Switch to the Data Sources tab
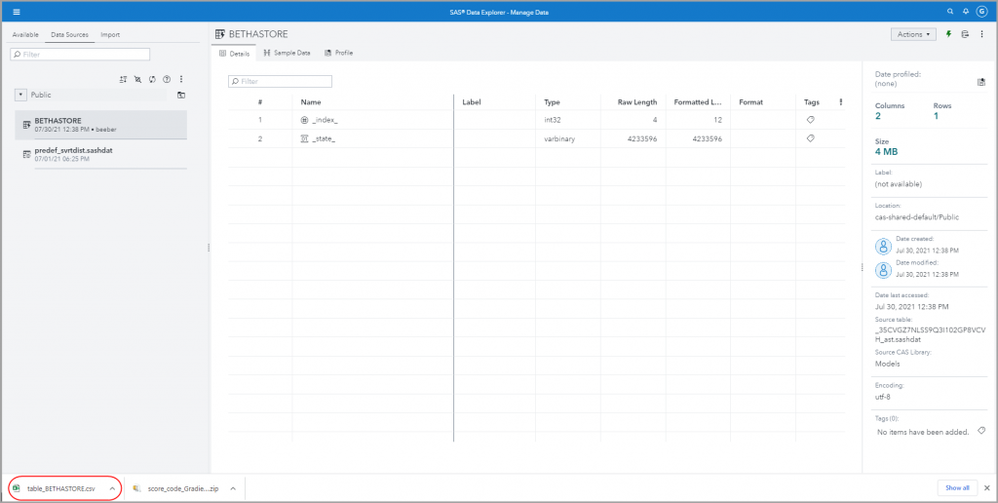The image size is (998, 503). [69, 34]
